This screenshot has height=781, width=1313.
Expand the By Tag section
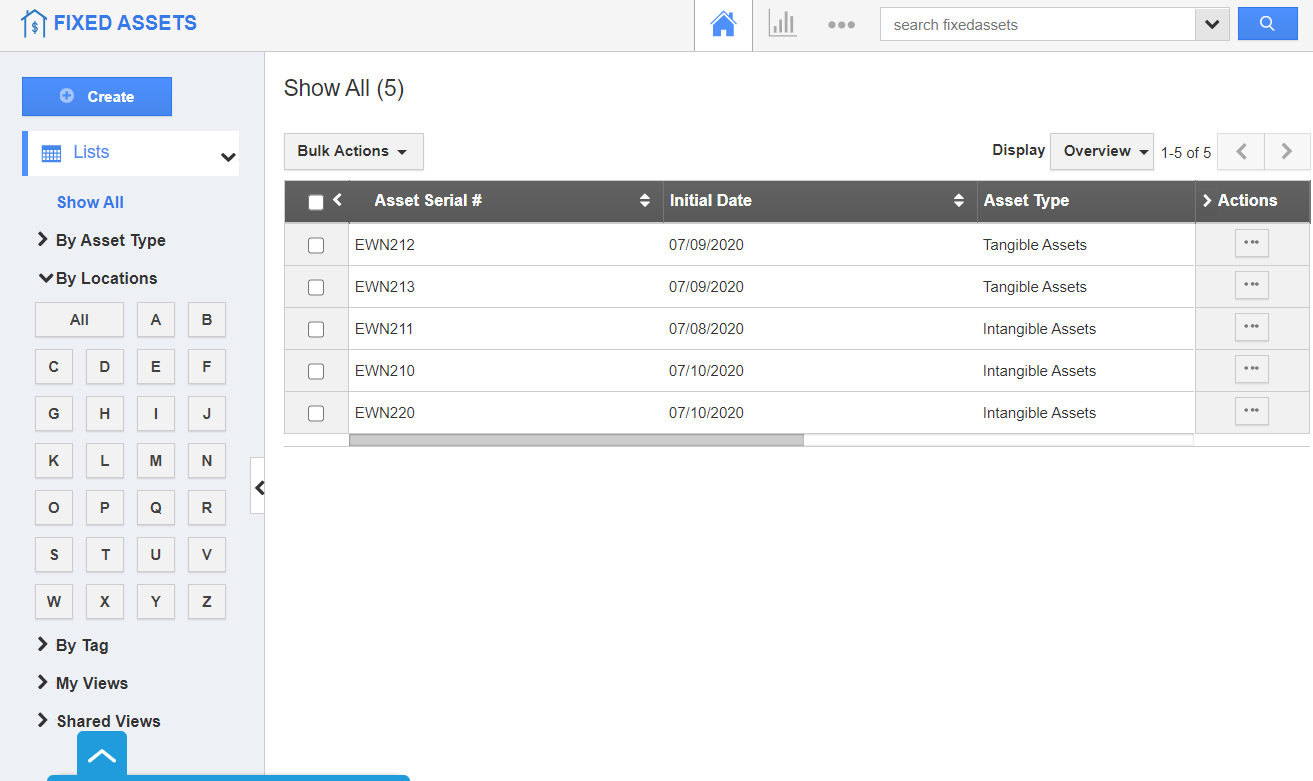(x=75, y=645)
